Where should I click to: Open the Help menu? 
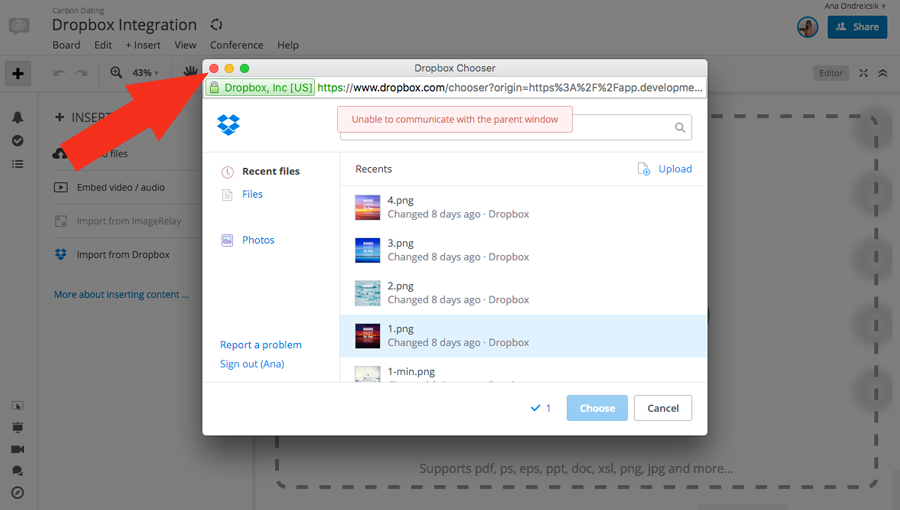(288, 45)
